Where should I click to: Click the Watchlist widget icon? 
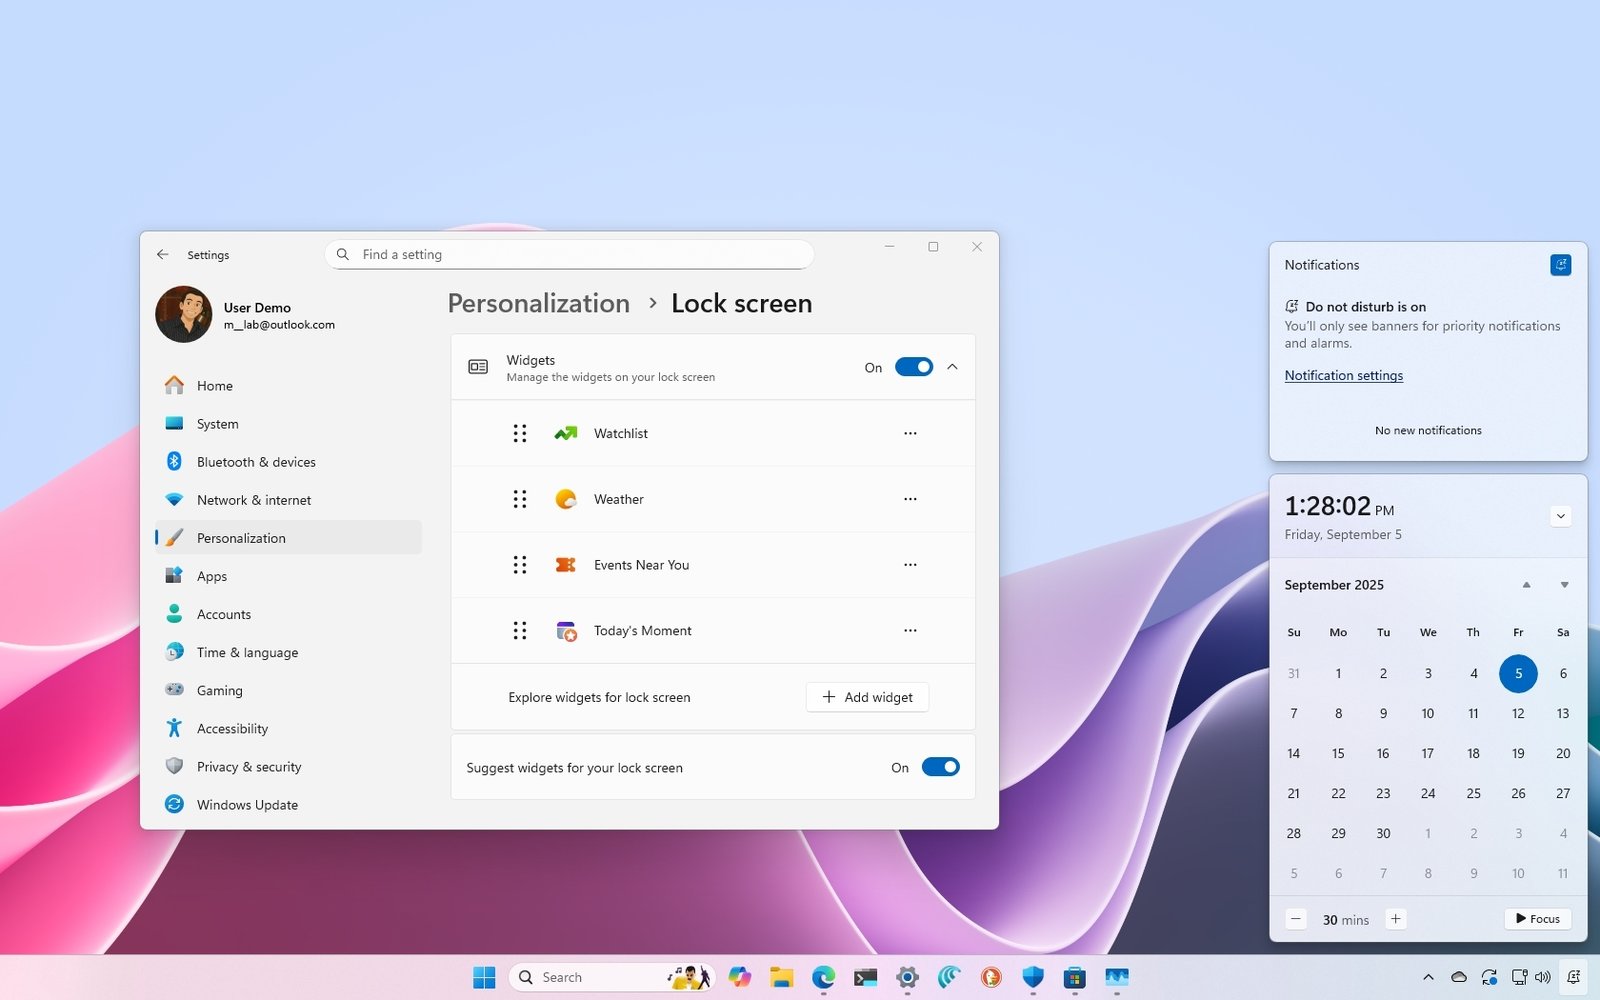click(566, 433)
